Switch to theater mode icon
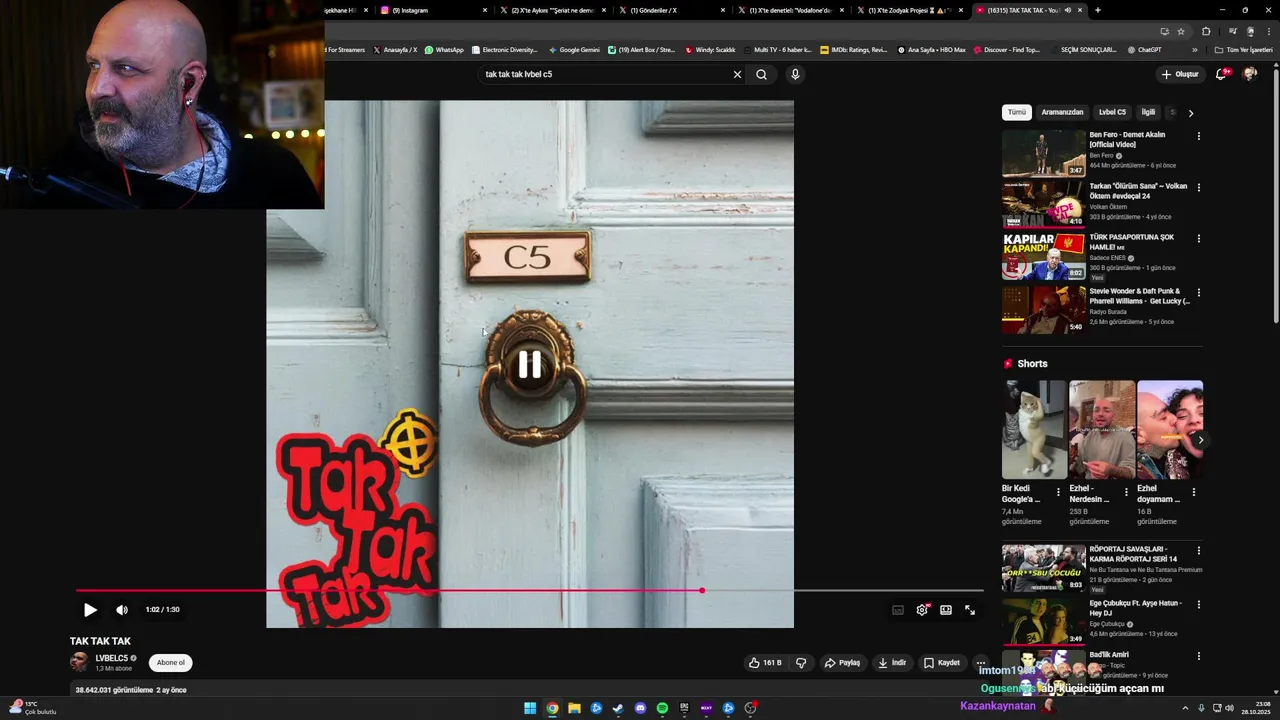 click(x=946, y=610)
